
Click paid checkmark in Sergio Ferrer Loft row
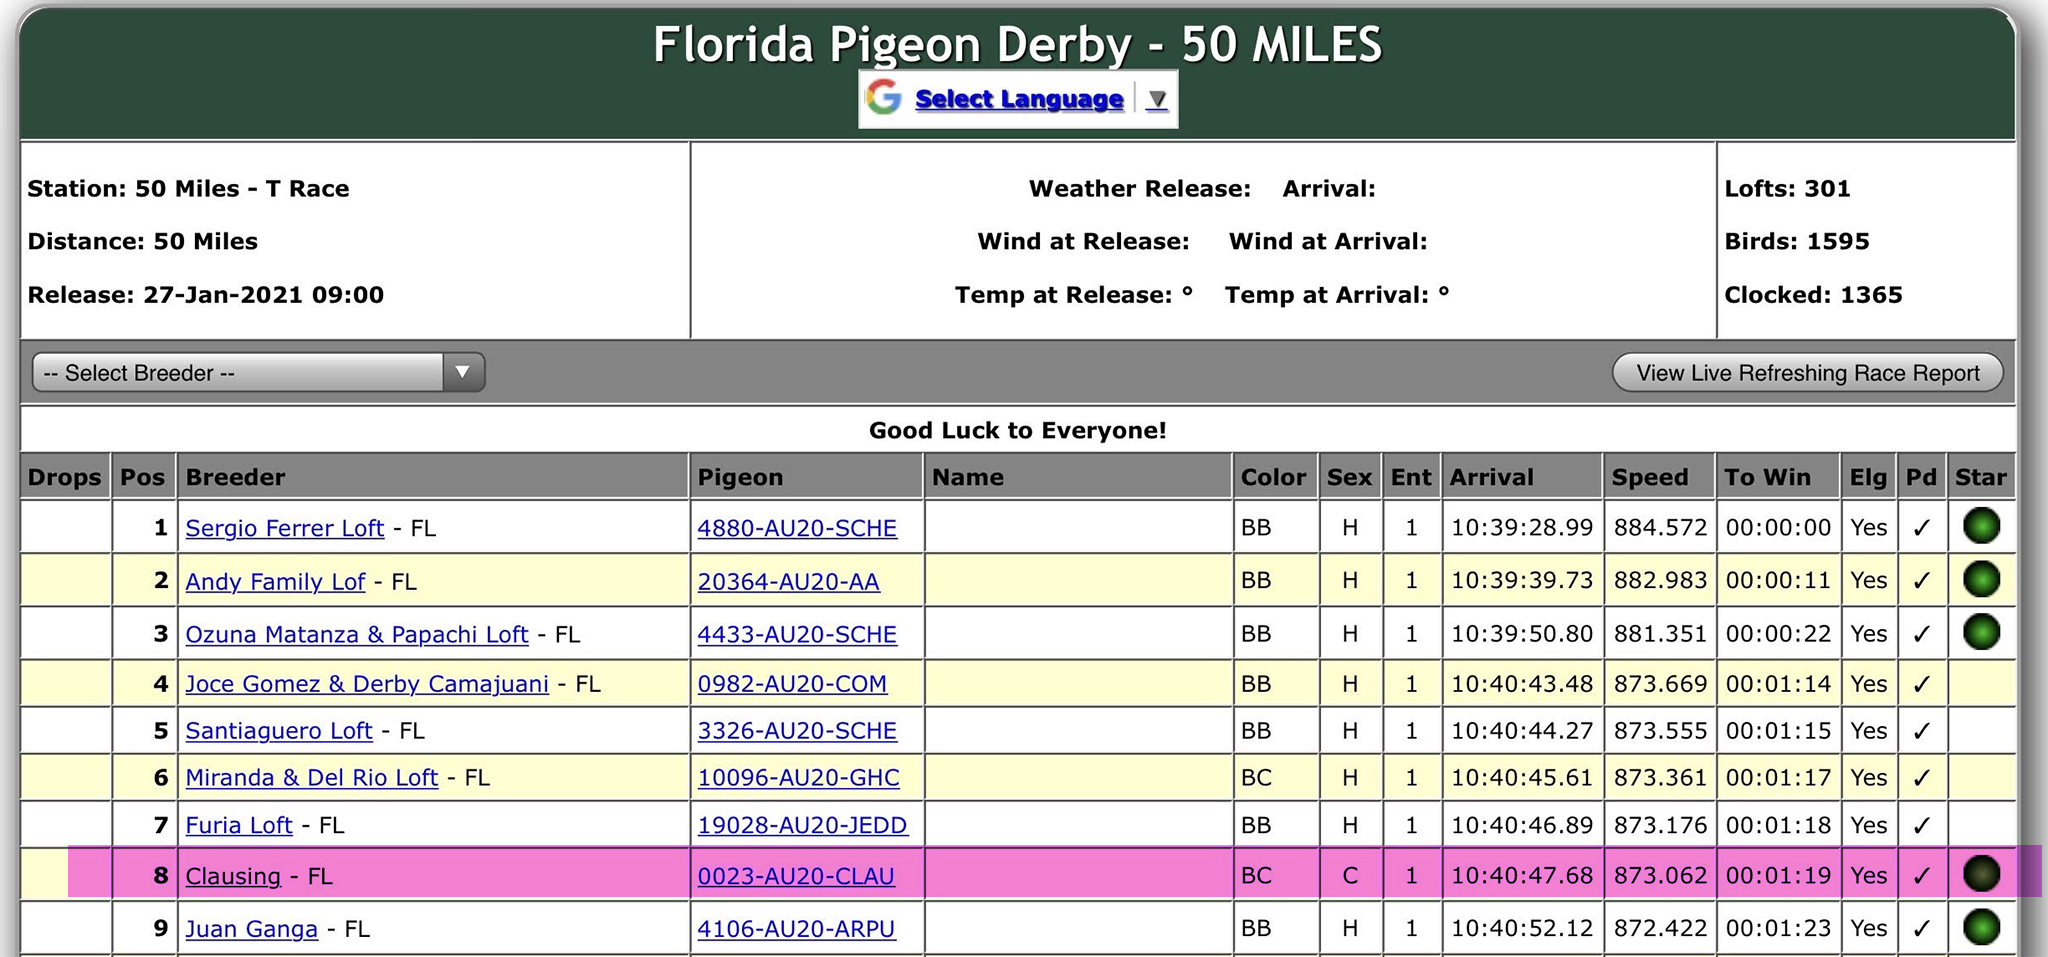point(1921,528)
